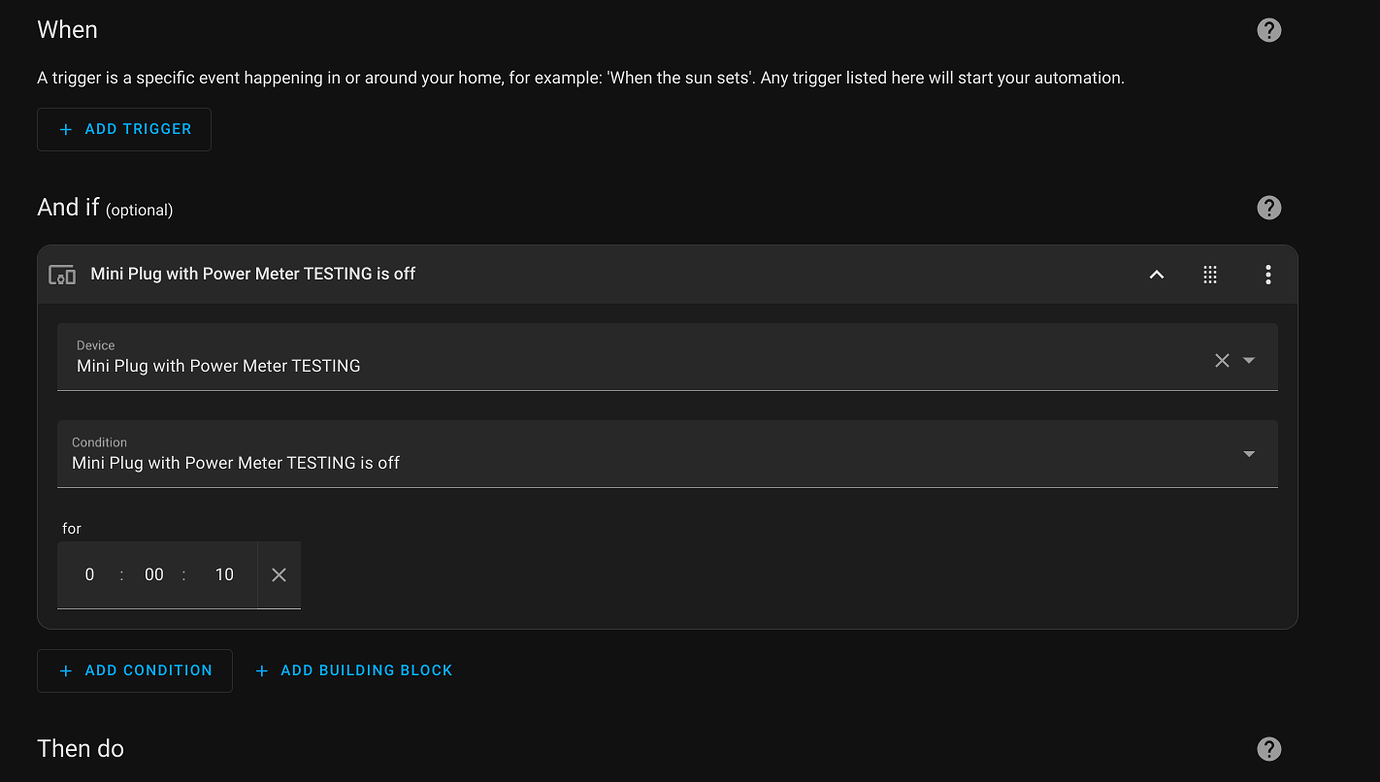The width and height of the screenshot is (1380, 782).
Task: Select the When section heading
Action: 66,29
